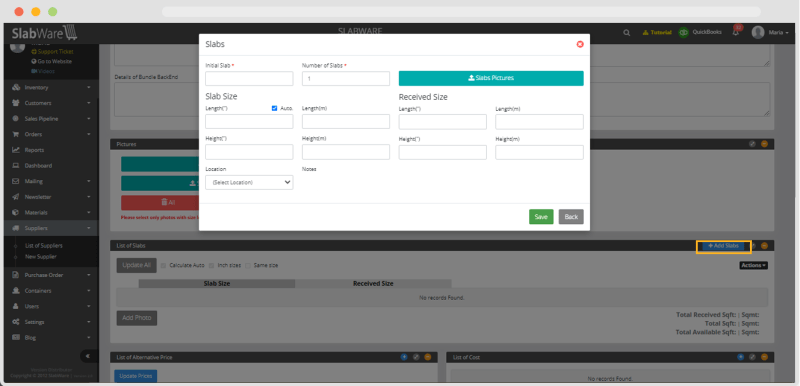This screenshot has width=800, height=386.
Task: Click the Customers sidebar icon
Action: point(16,103)
